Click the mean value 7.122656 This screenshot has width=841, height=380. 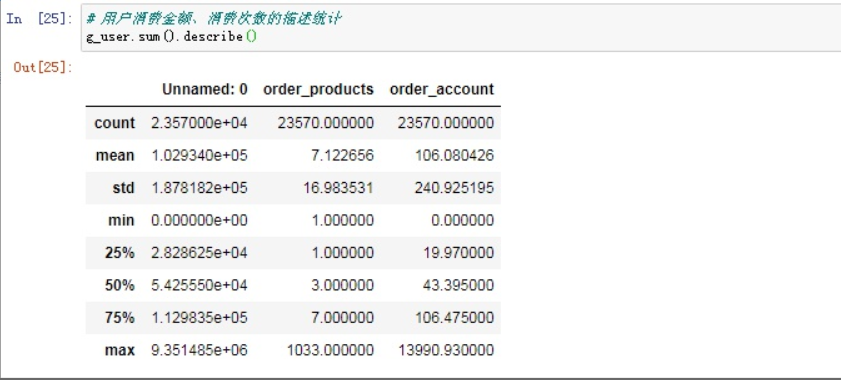click(342, 156)
